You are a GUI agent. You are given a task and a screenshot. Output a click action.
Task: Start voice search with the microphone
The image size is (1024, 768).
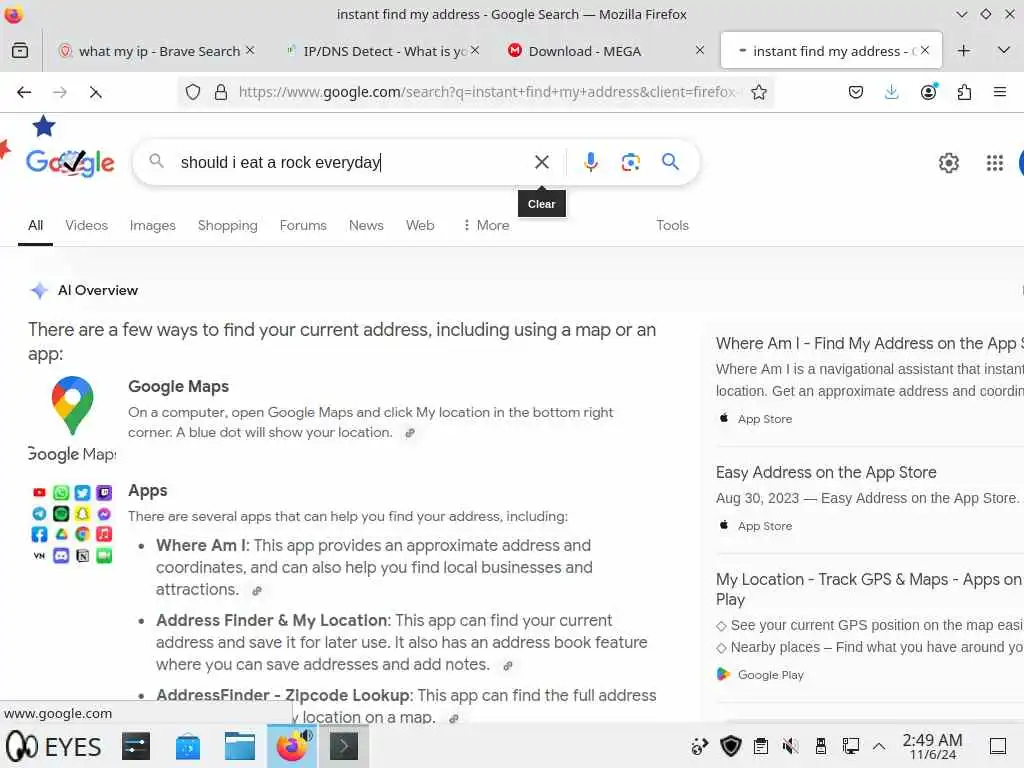pos(590,162)
